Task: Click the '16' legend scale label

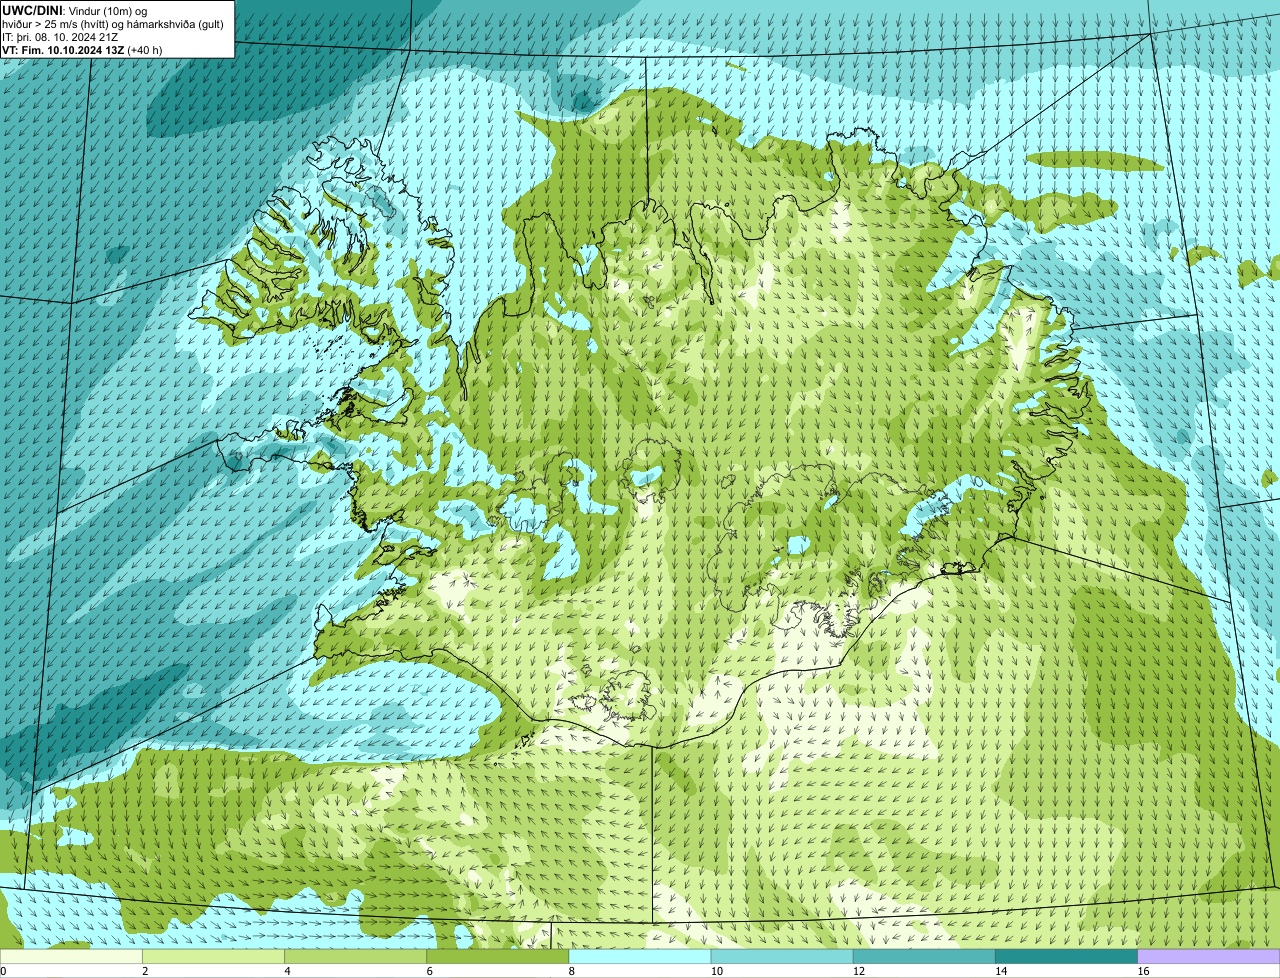Action: [1144, 971]
